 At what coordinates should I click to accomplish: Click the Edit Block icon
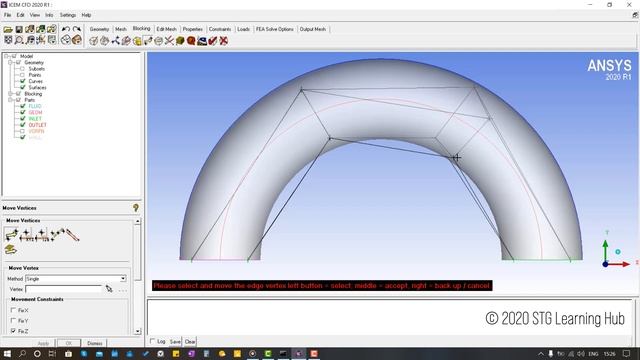(126, 41)
